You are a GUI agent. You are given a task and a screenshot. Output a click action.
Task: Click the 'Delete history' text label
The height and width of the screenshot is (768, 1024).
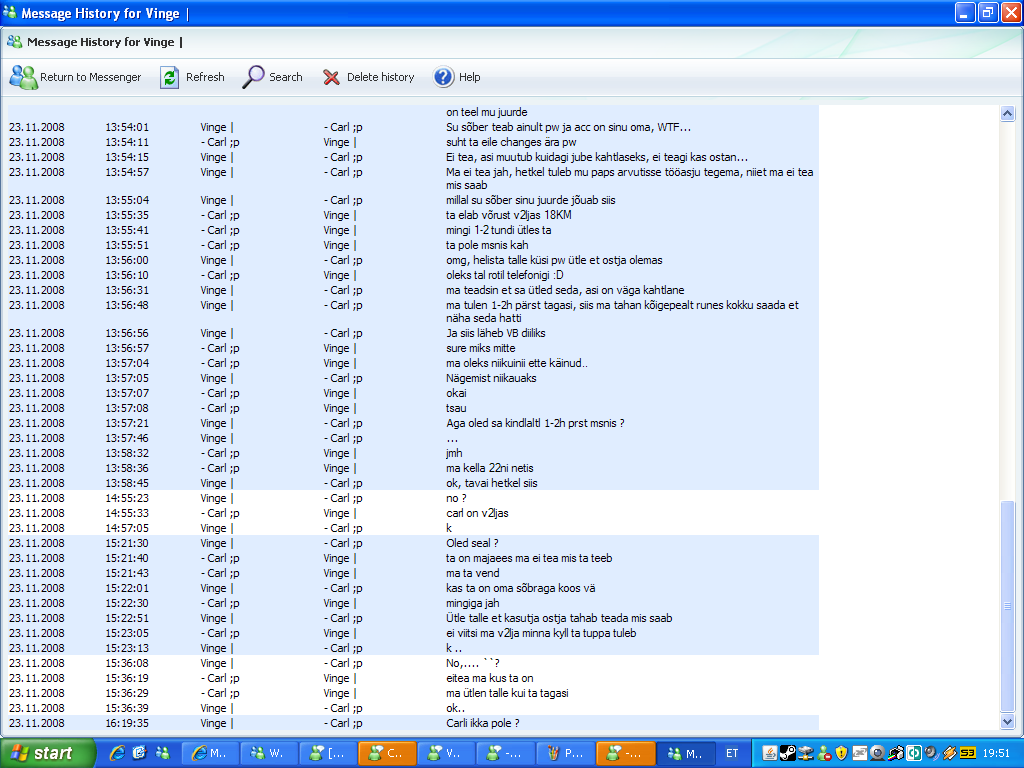tap(380, 77)
